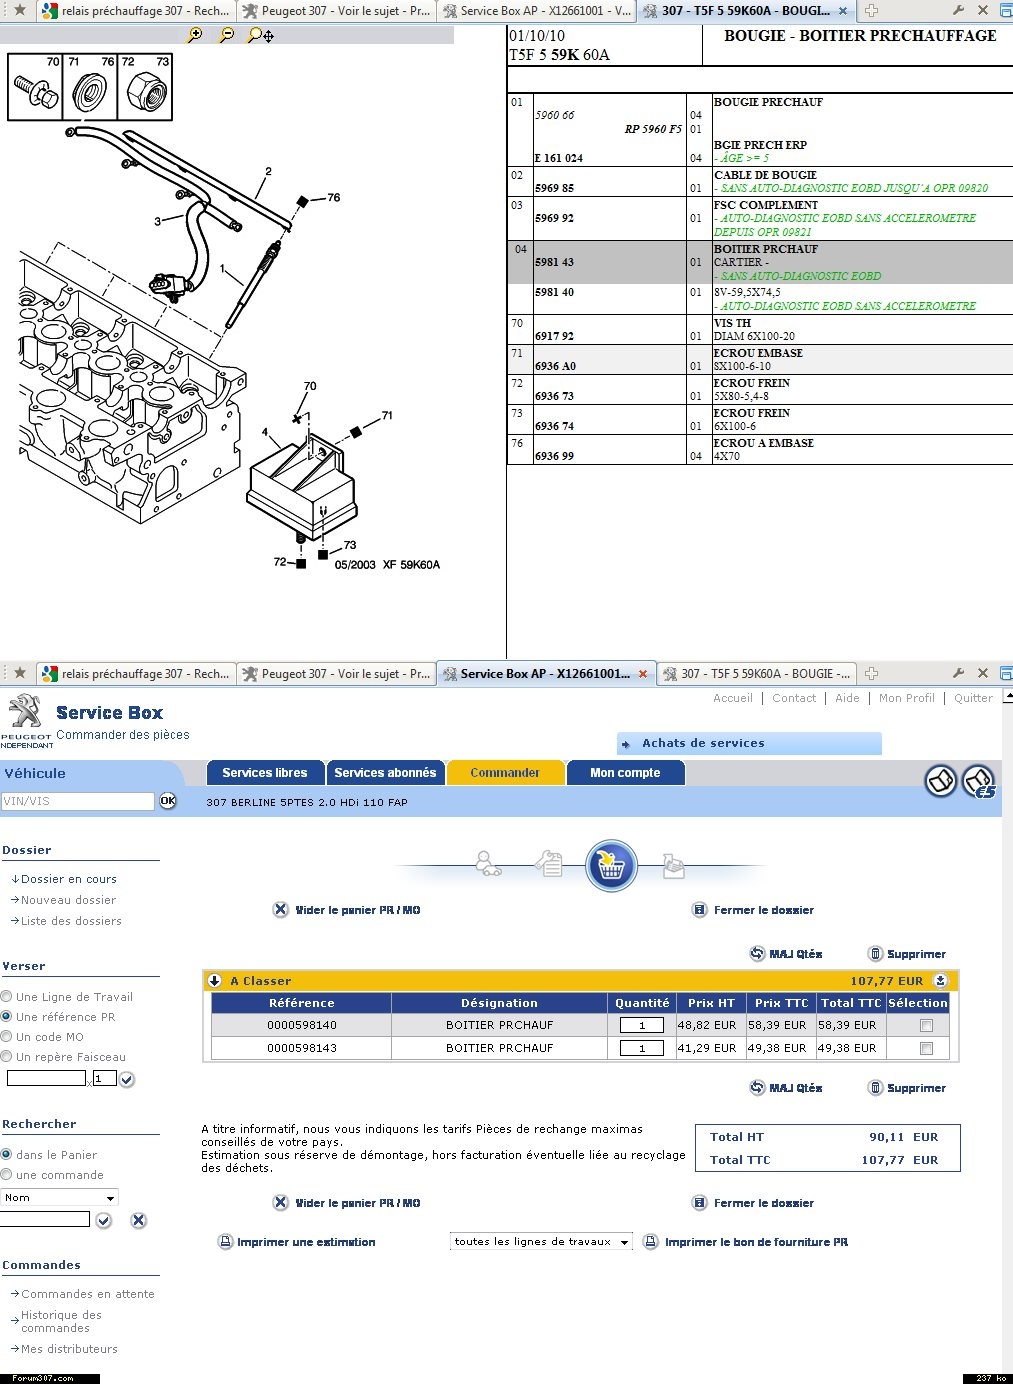1013x1384 pixels.
Task: Open the Mon Profil link
Action: 907,698
